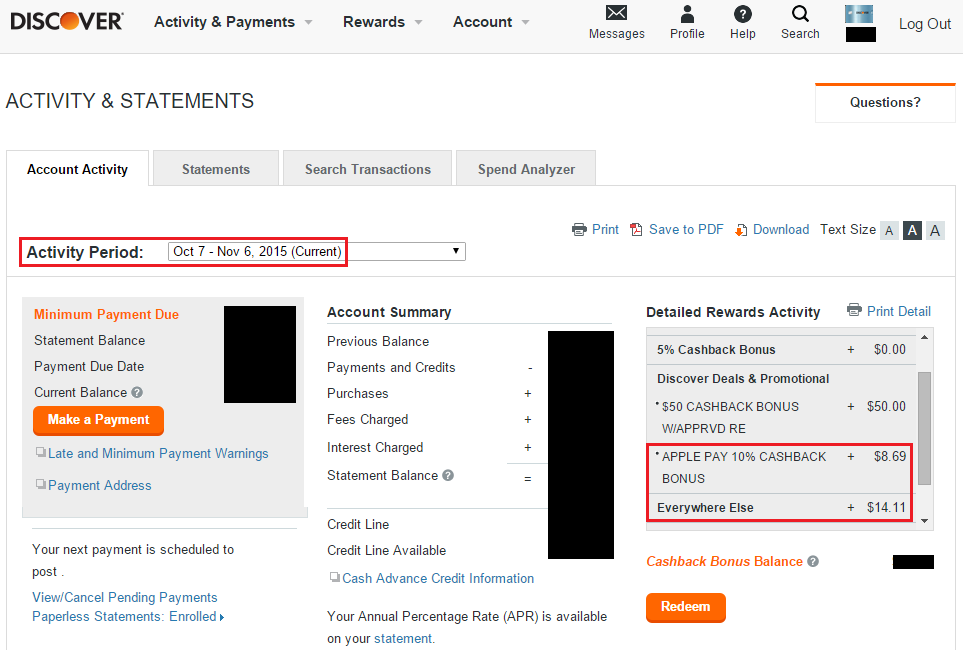Click the printer icon beside Print
Screen dimensions: 963x650
pos(579,230)
